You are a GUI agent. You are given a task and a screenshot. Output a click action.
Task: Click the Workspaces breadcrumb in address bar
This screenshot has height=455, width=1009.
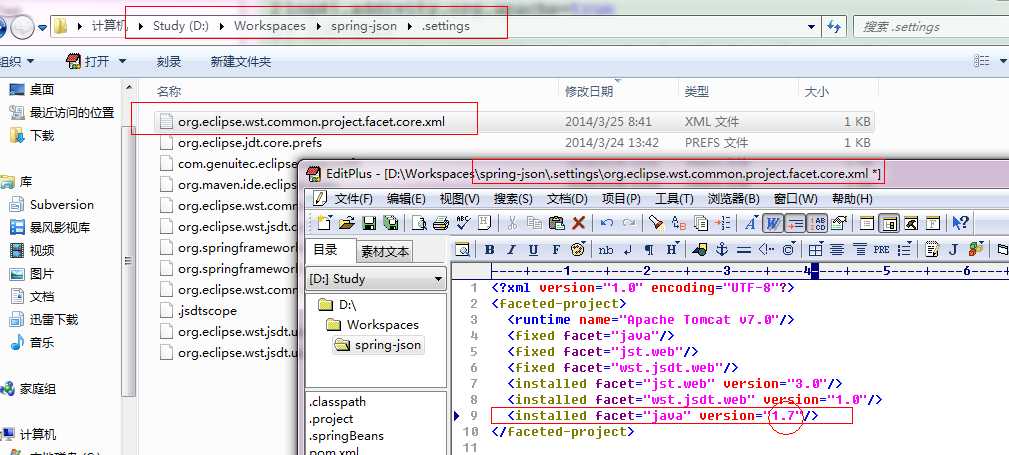pos(270,26)
